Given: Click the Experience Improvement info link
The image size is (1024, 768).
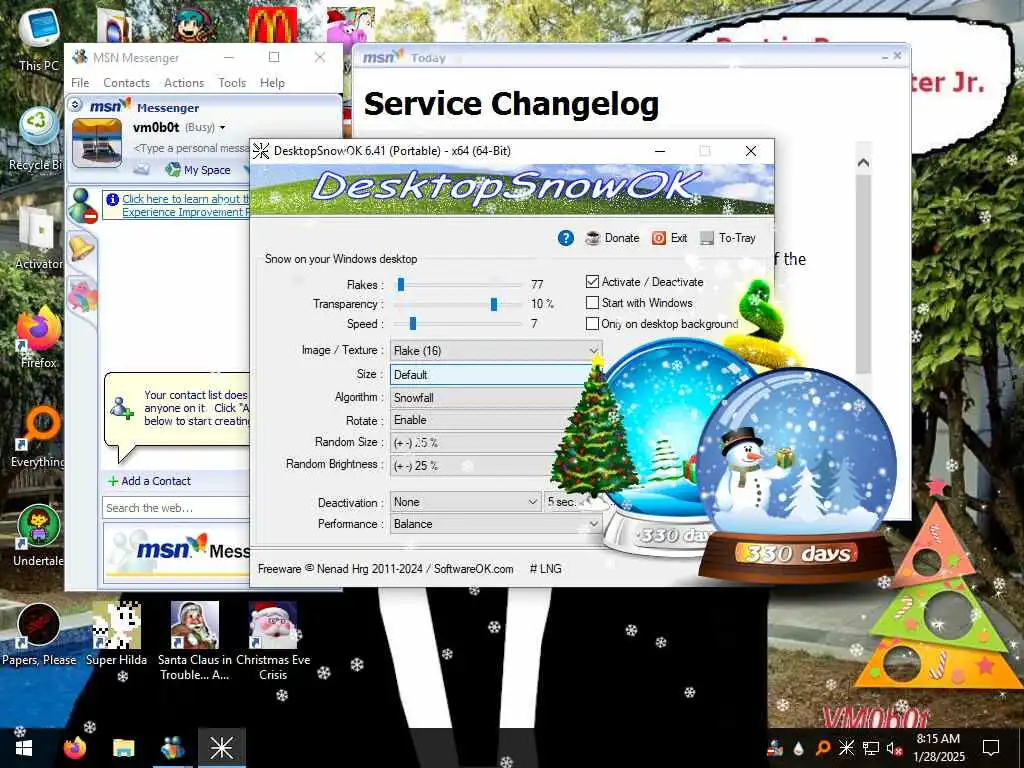Looking at the screenshot, I should (x=185, y=205).
